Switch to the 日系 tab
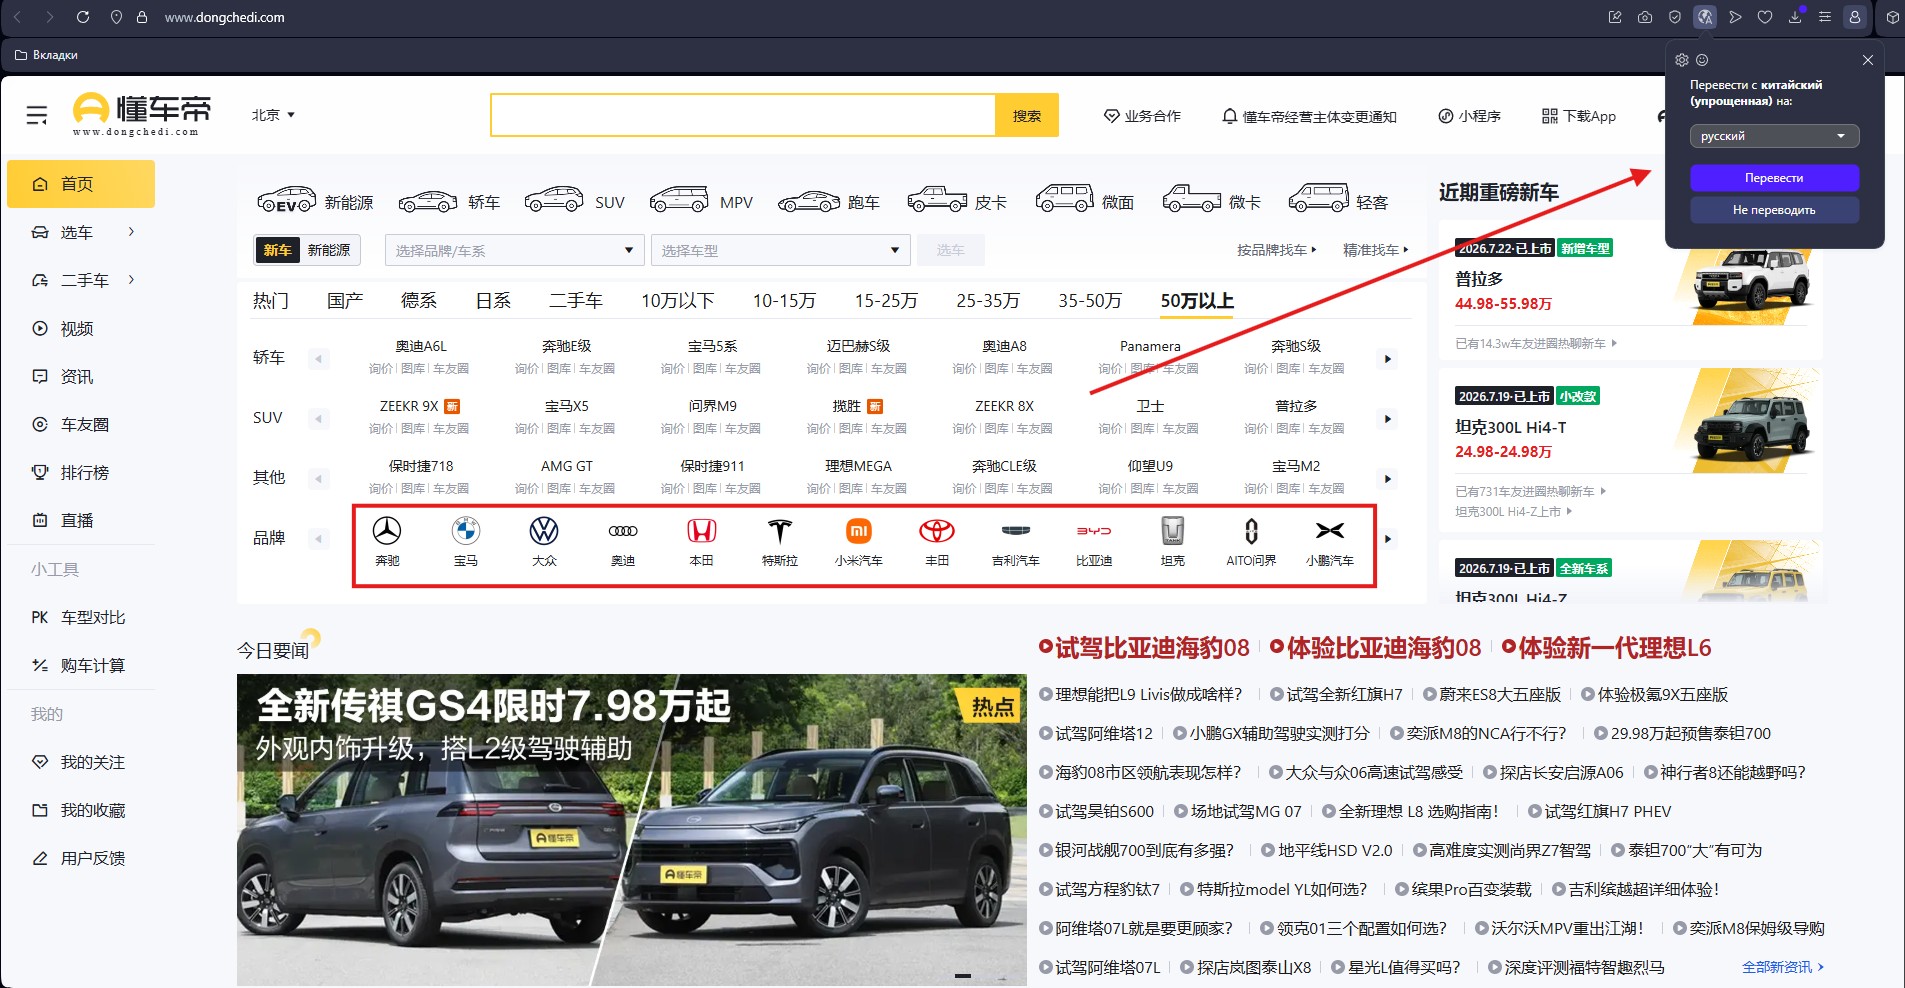The width and height of the screenshot is (1905, 988). [x=493, y=301]
